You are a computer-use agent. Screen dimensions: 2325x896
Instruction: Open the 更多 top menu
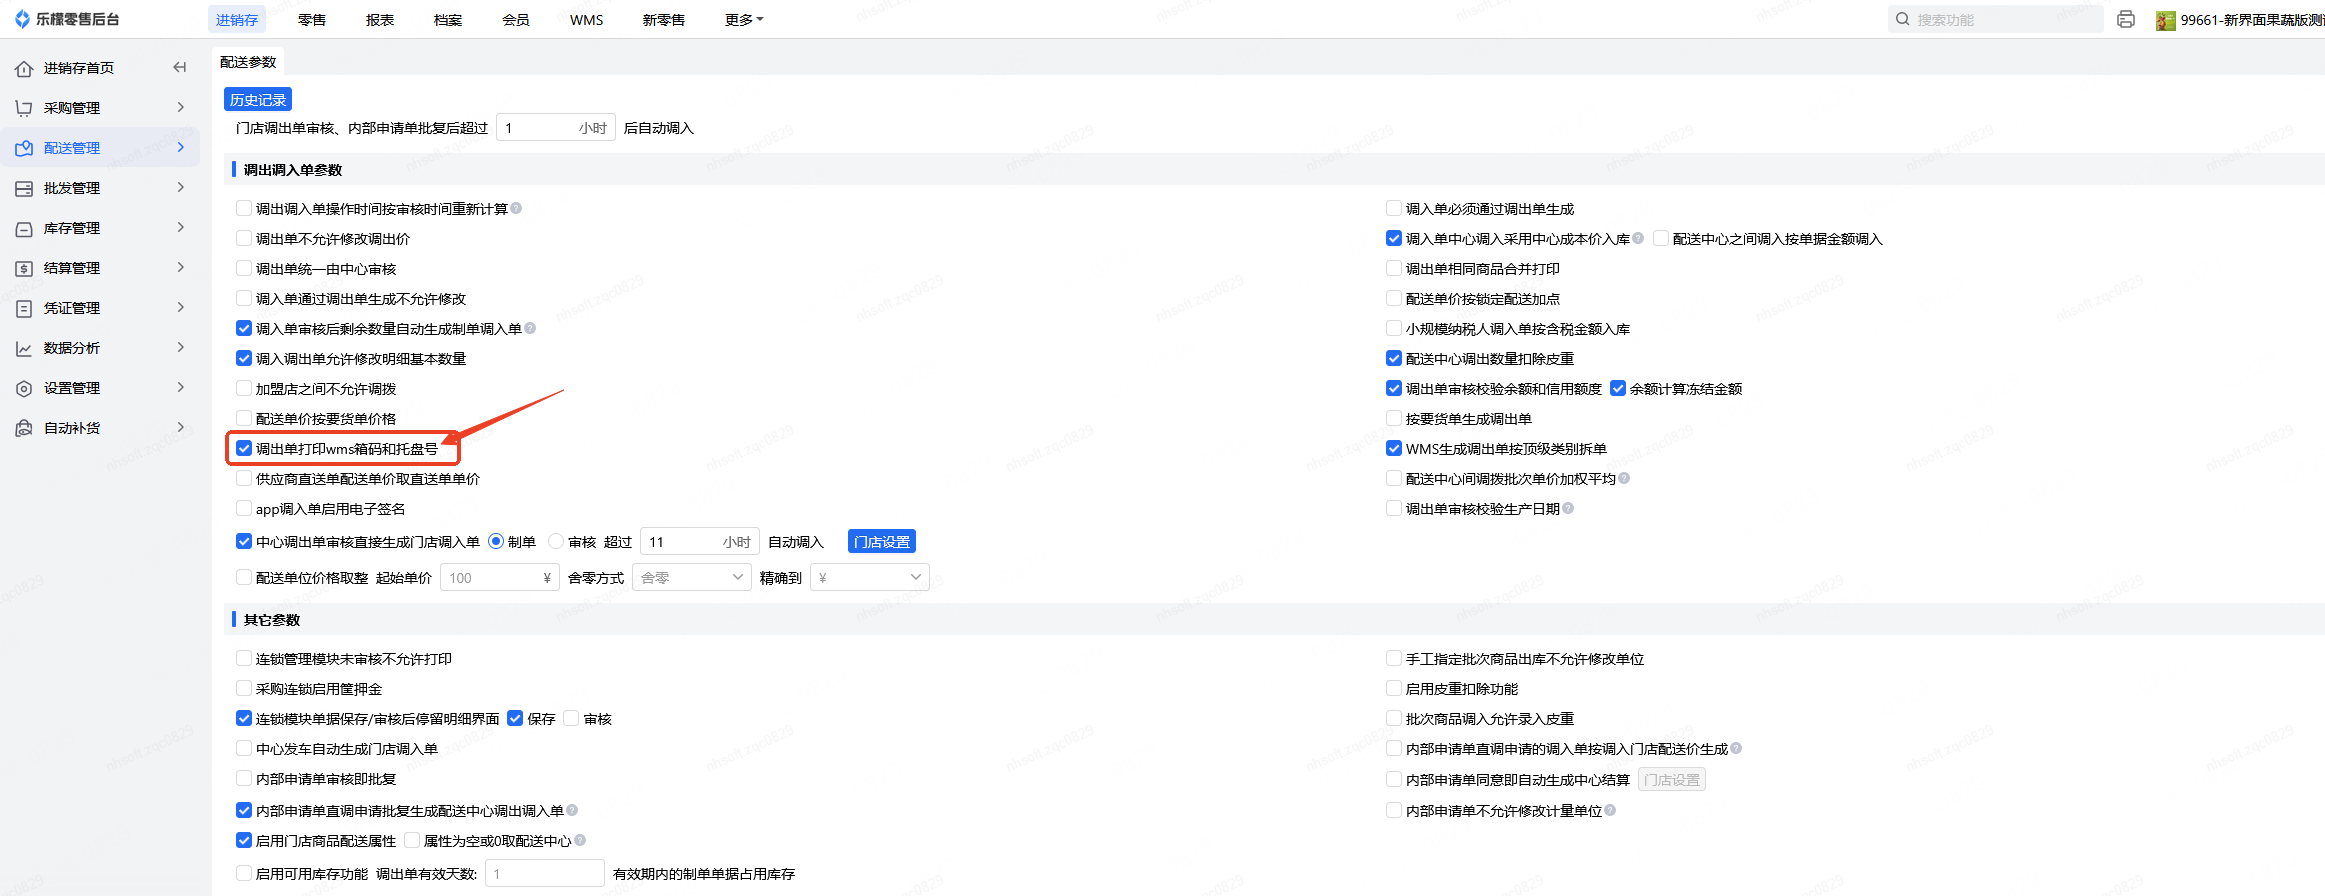click(x=743, y=20)
